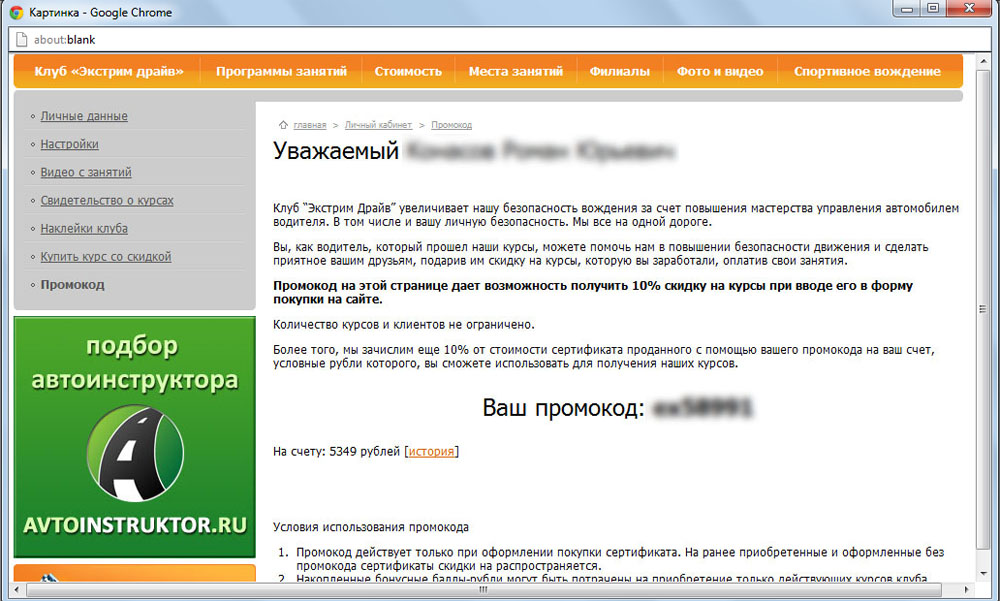The image size is (1000, 601).
Task: Click «Купить курс со скидкой» link
Action: (106, 257)
